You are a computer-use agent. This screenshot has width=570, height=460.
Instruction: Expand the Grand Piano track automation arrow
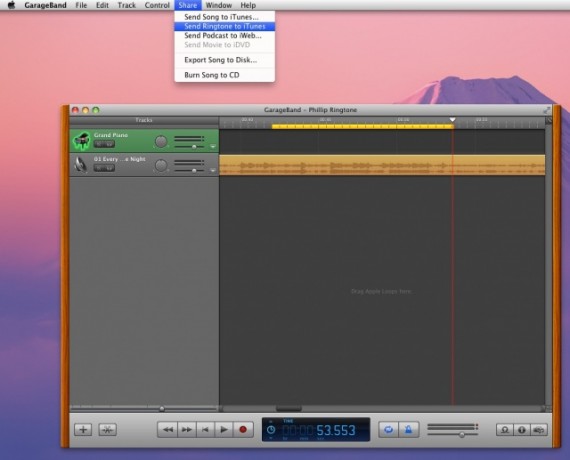coord(213,147)
